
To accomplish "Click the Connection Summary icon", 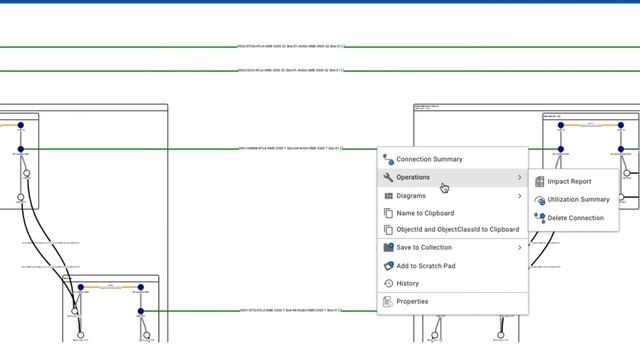I will pos(388,159).
